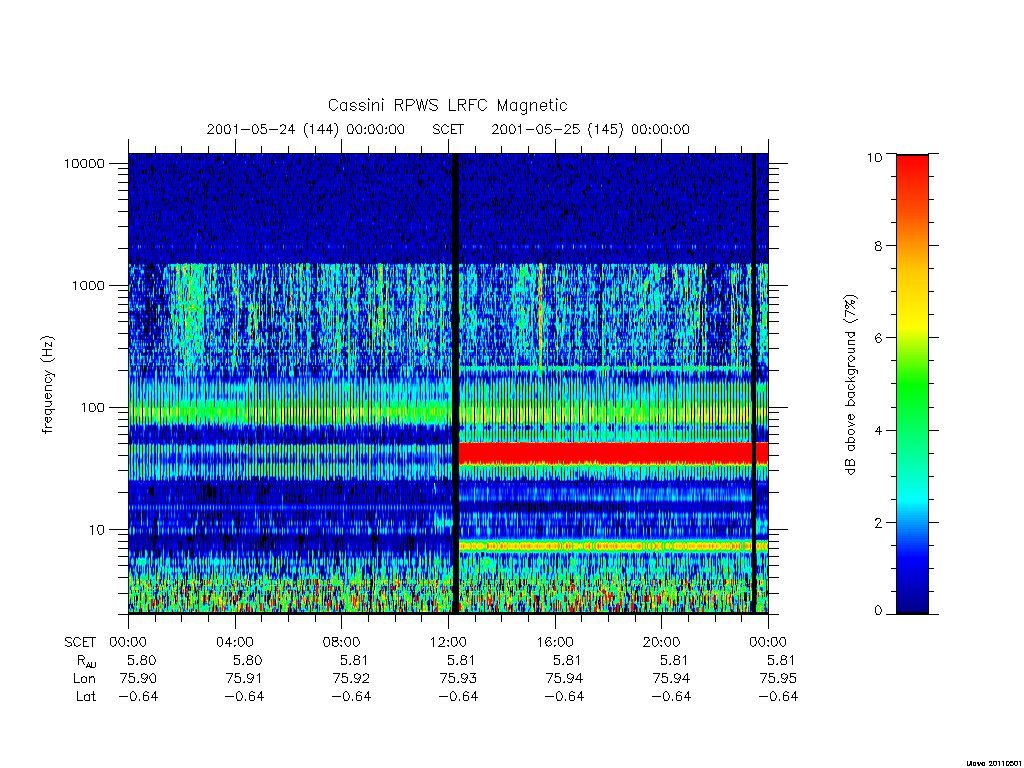Click the frequency (Hz) axis title
1024x768 pixels.
pyautogui.click(x=48, y=384)
